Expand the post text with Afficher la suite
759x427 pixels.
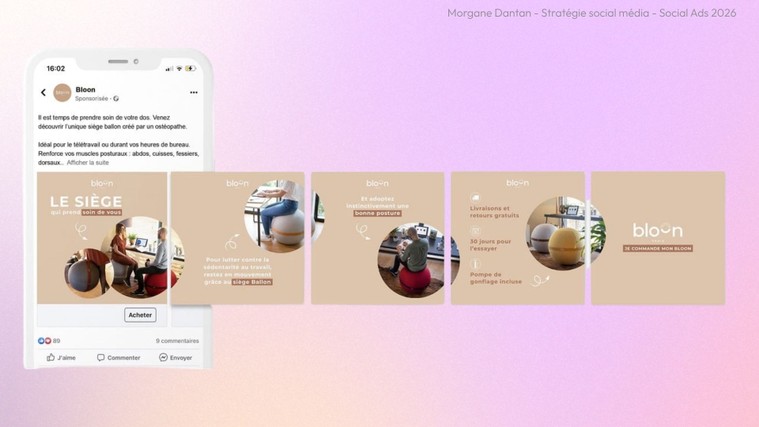click(88, 163)
